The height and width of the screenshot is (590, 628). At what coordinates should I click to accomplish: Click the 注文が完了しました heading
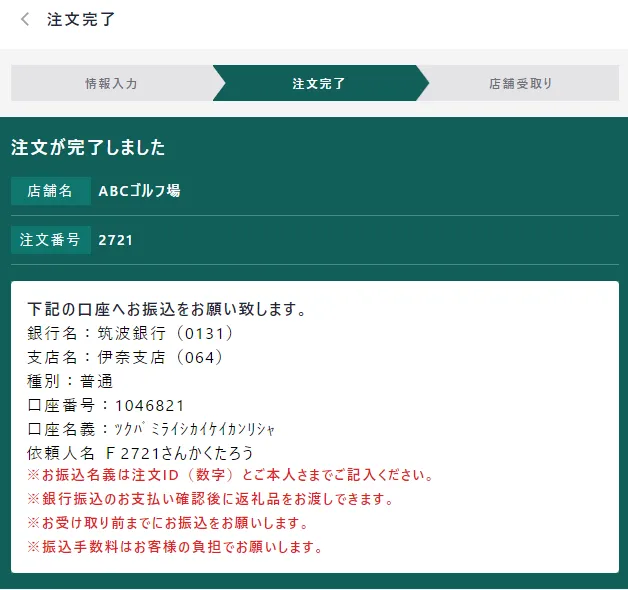click(x=88, y=148)
